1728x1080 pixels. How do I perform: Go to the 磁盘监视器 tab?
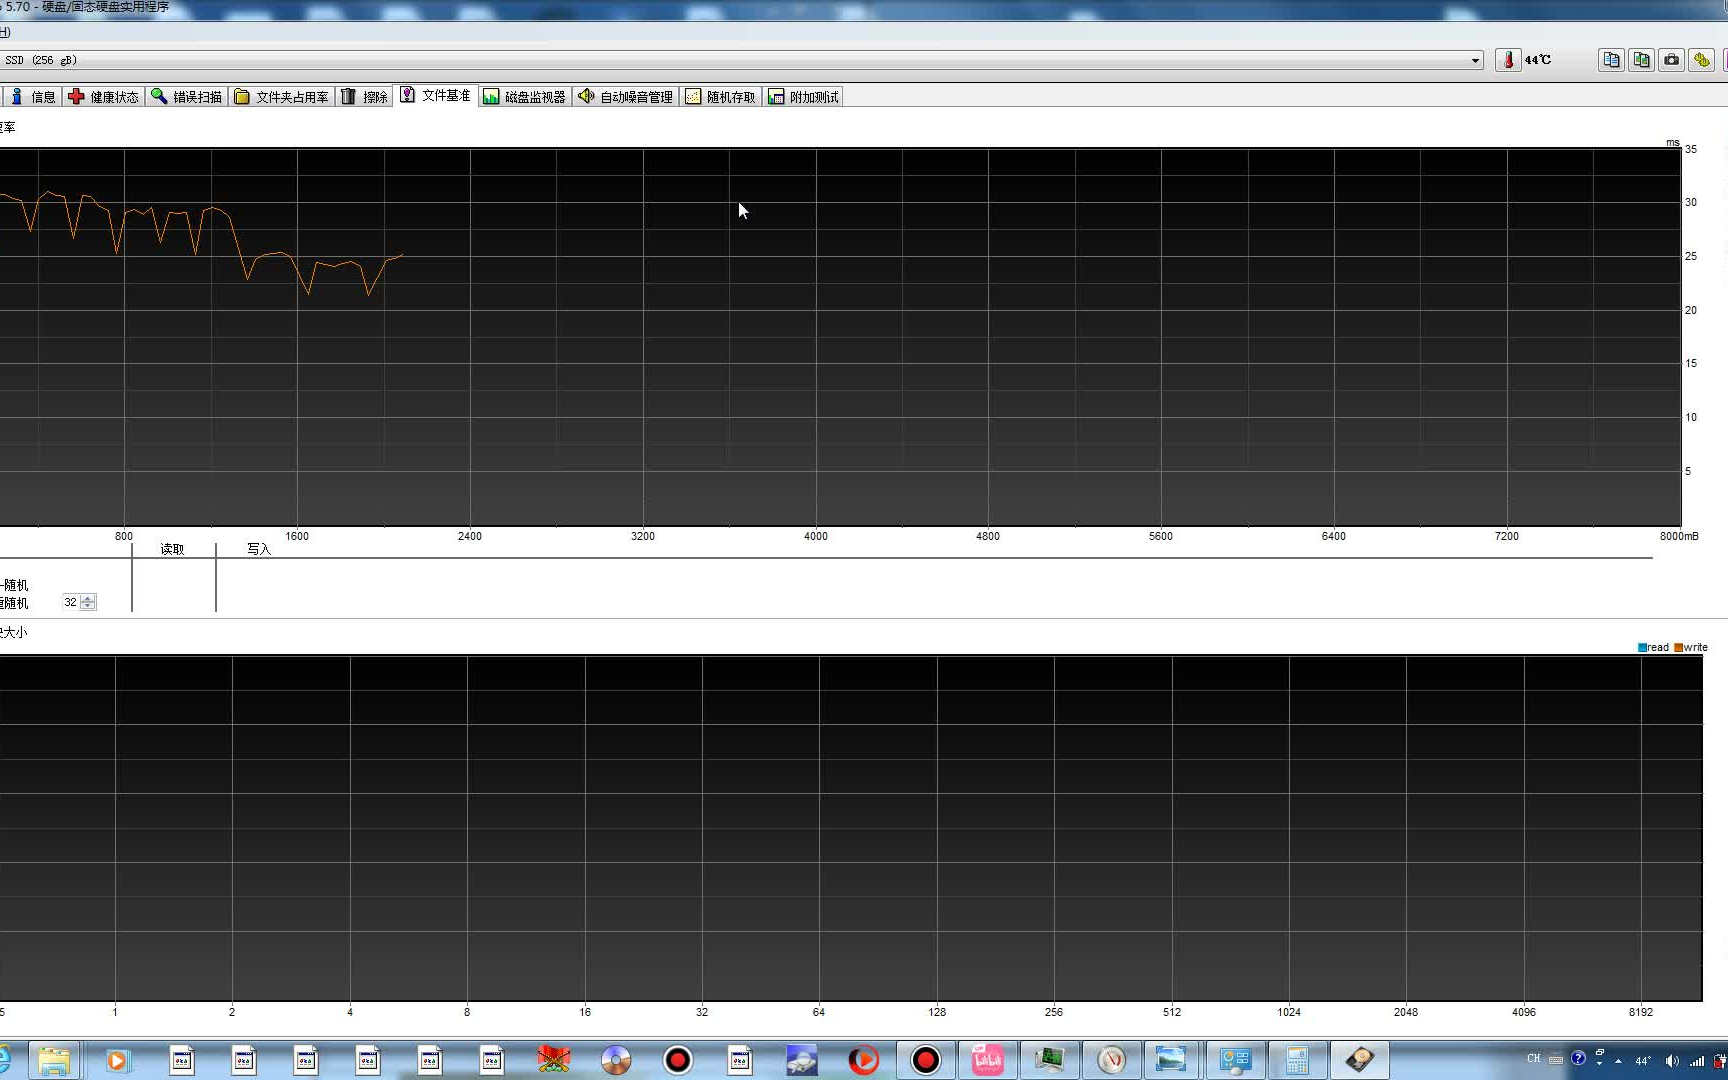tap(525, 97)
